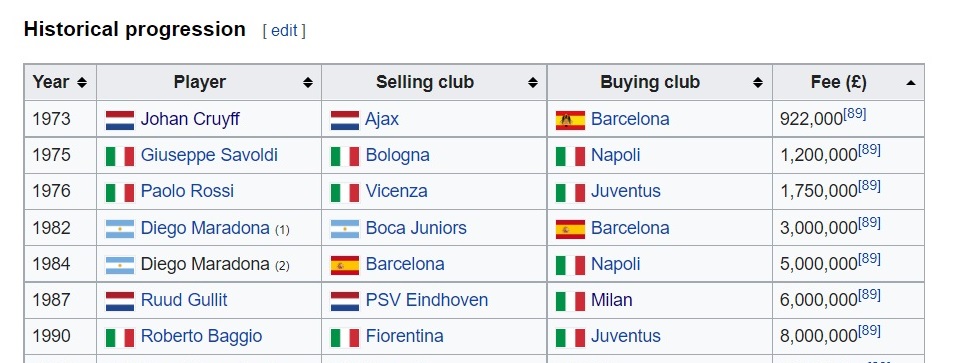Sort table by Year column arrows
The image size is (956, 363).
[82, 82]
